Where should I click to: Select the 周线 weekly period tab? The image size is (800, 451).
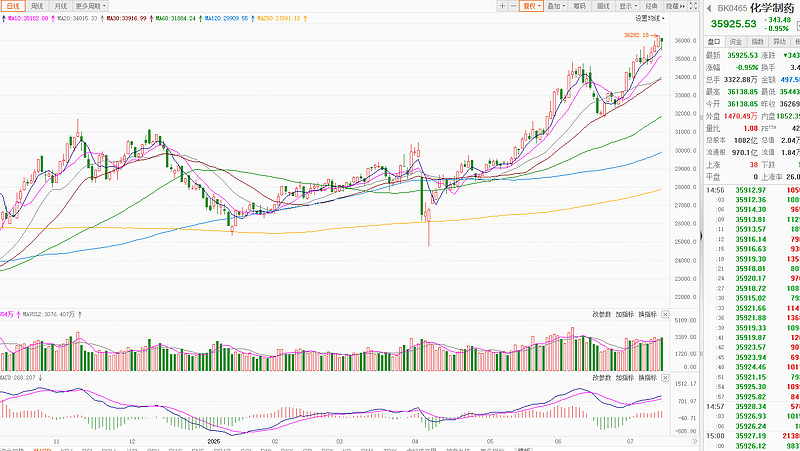pos(37,6)
